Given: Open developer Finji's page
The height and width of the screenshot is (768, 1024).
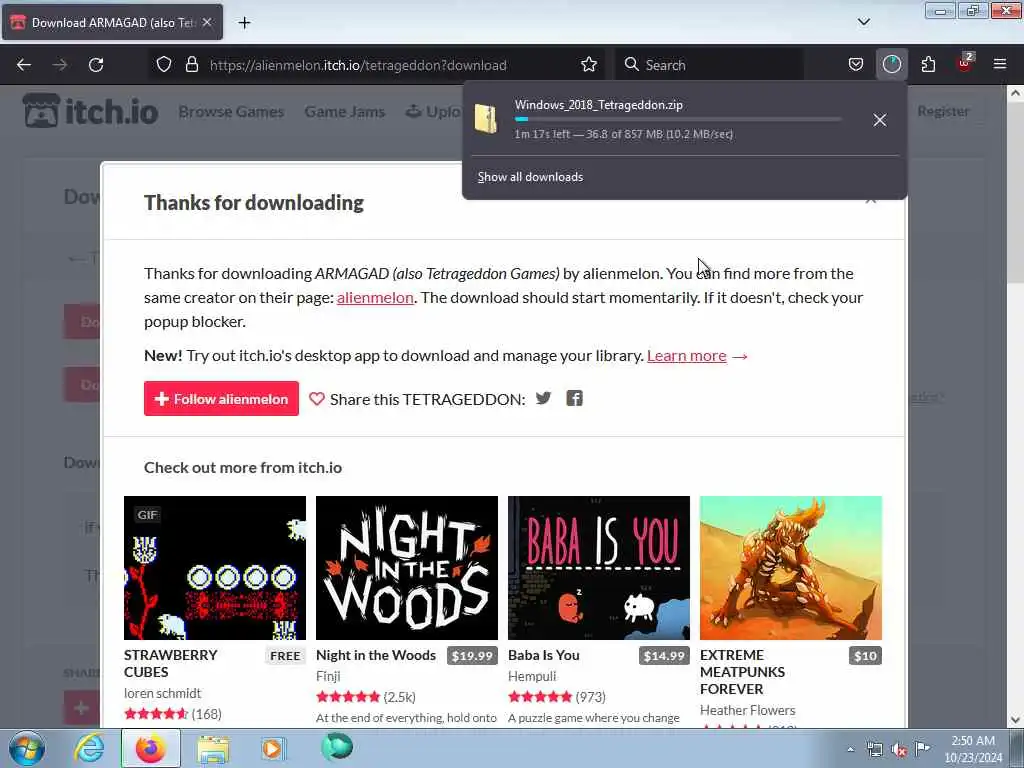Looking at the screenshot, I should coord(328,677).
